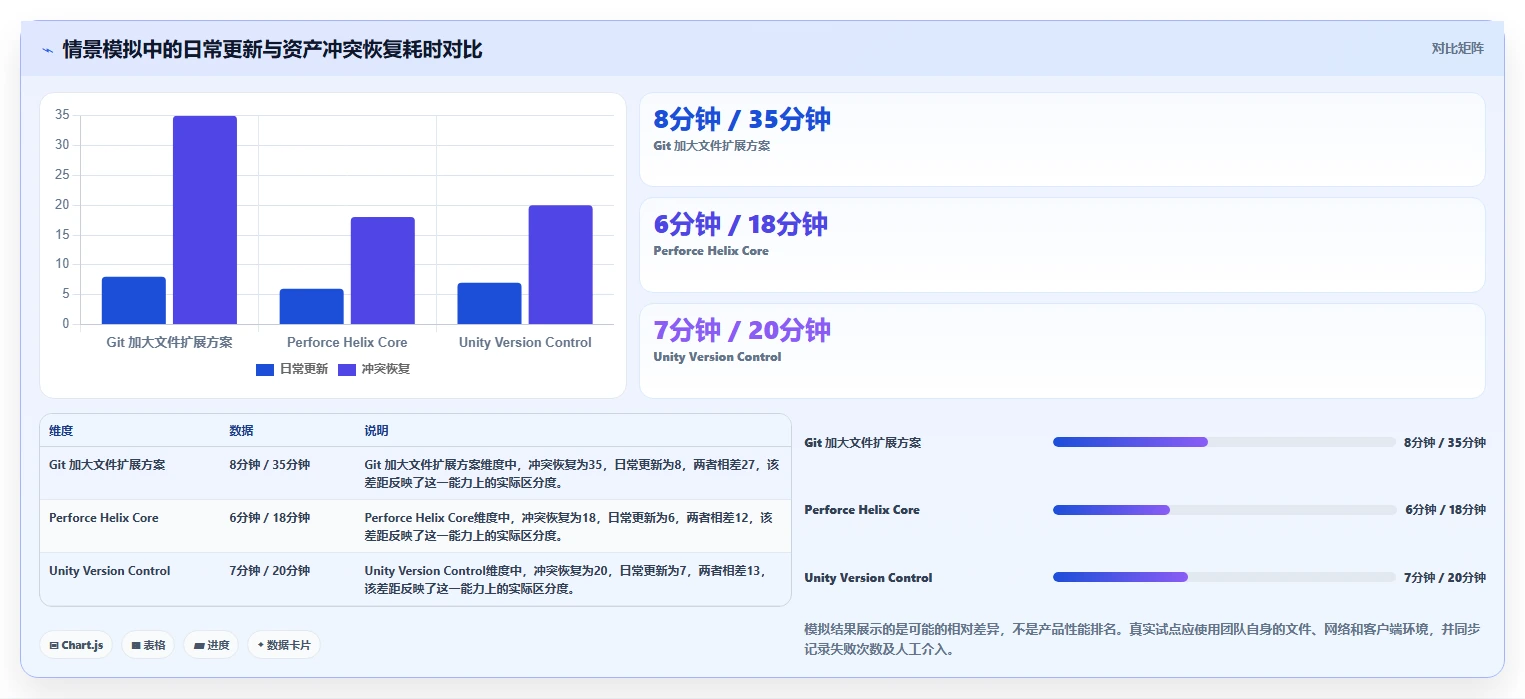Click the 数据卡片 chip sparkle icon
1525x699 pixels.
261,645
